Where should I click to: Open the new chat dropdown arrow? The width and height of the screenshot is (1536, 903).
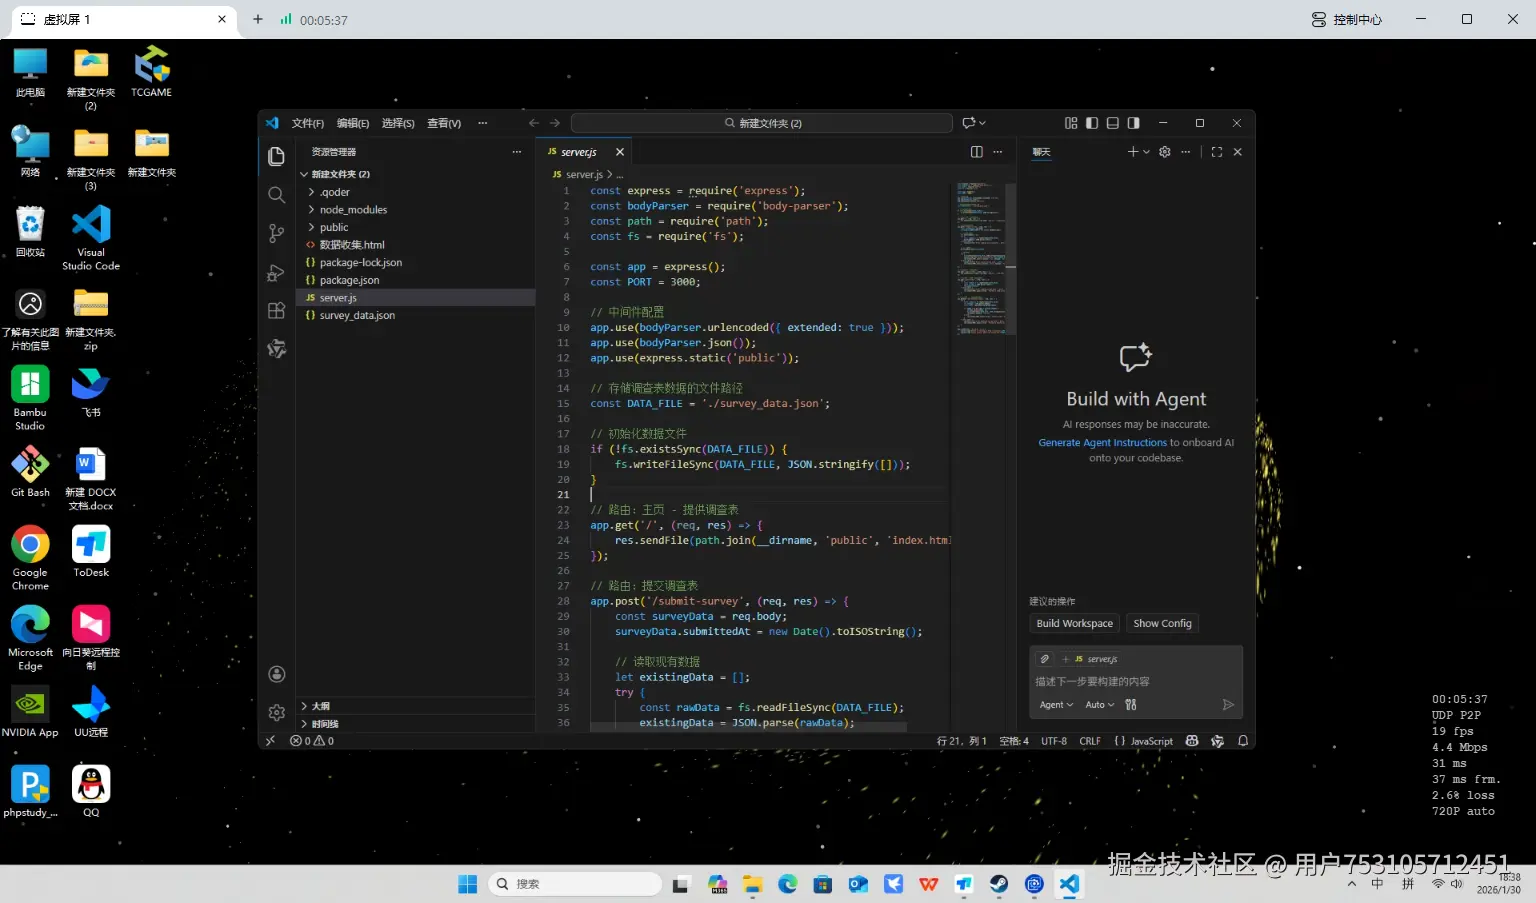[1146, 152]
